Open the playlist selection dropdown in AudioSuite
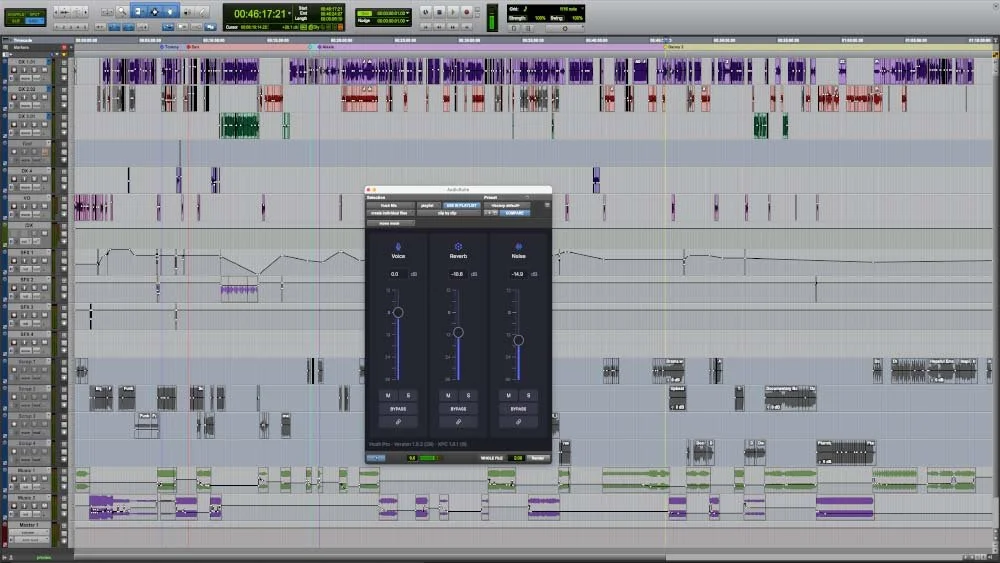Viewport: 1000px width, 563px height. click(427, 205)
